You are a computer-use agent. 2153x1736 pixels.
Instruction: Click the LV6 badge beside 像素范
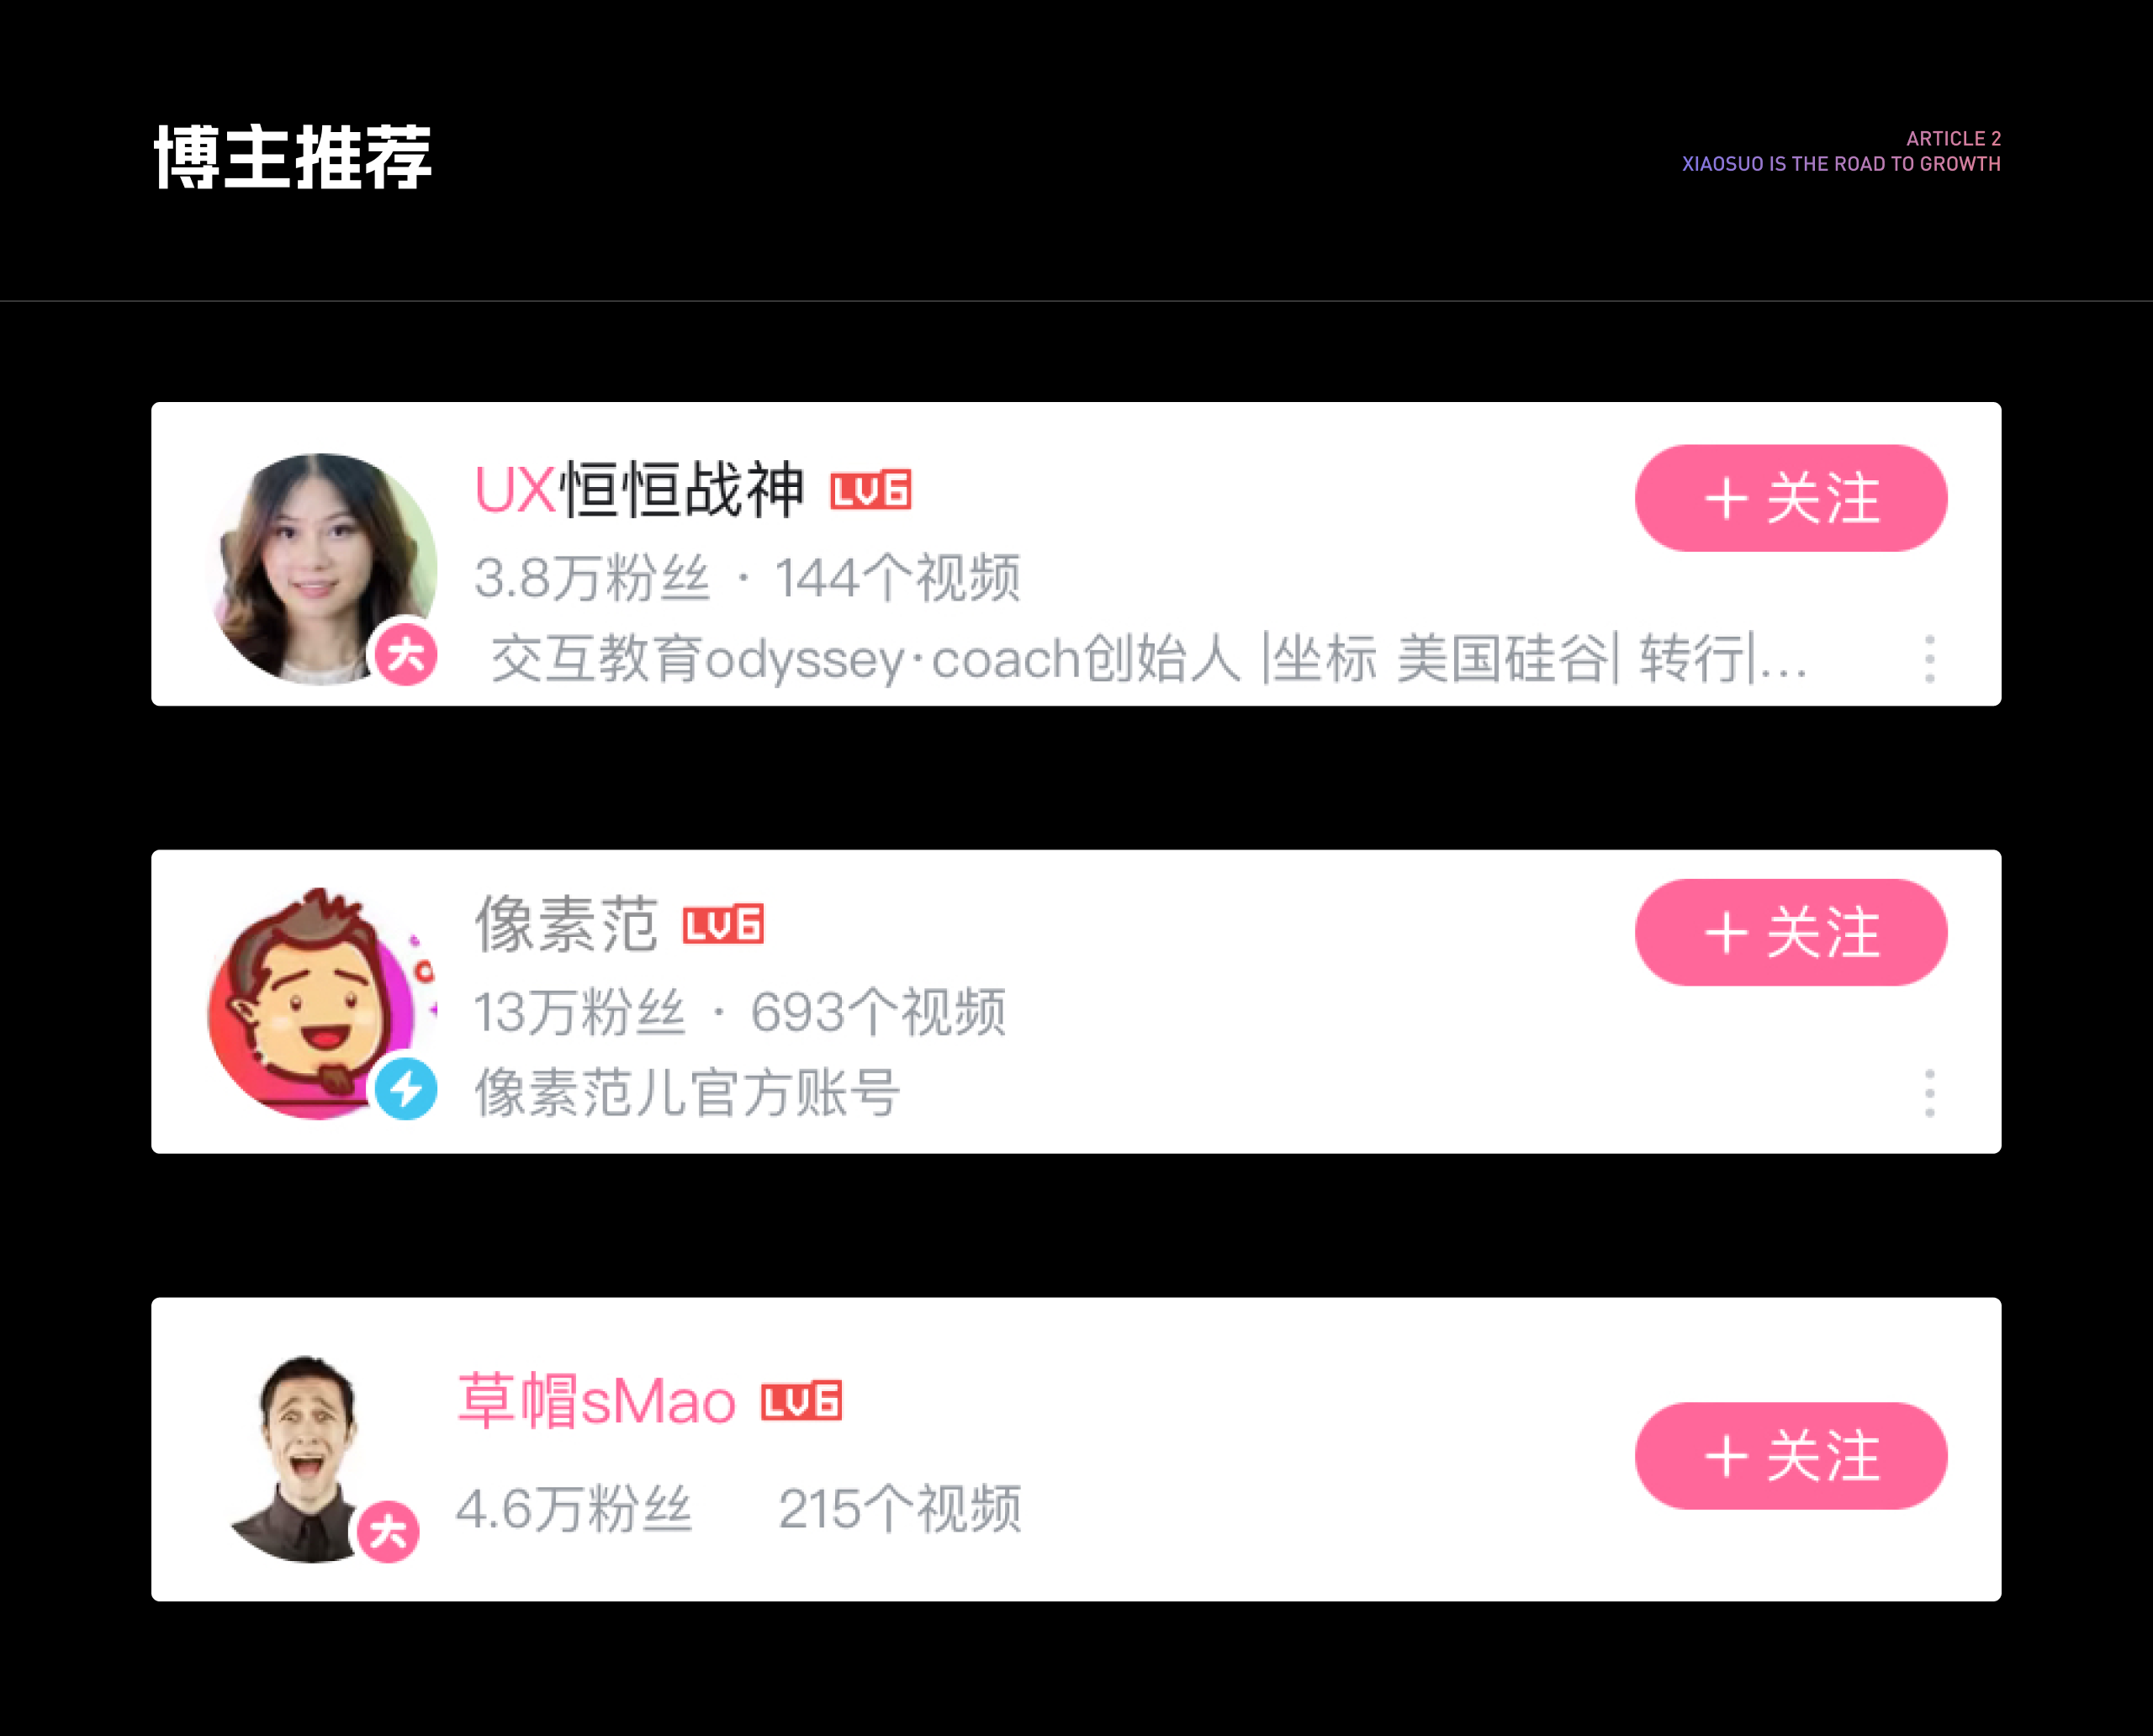[723, 924]
